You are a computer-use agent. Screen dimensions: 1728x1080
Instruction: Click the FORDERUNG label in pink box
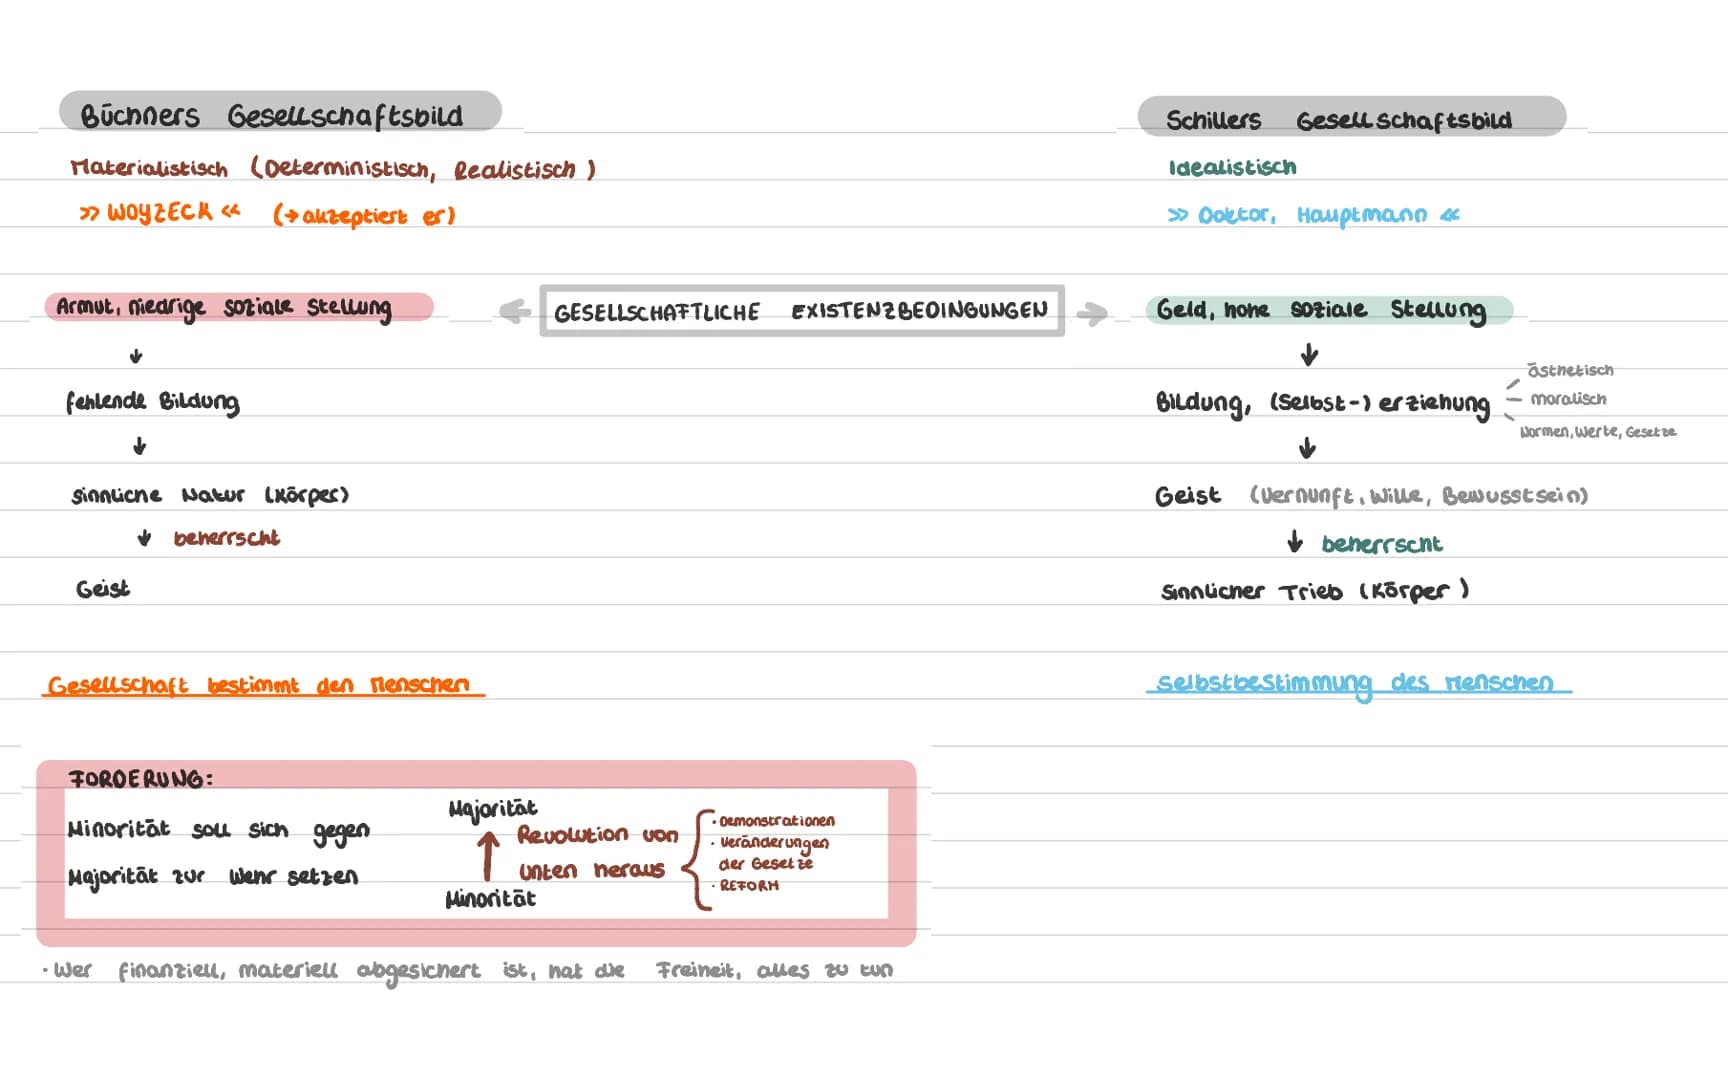pyautogui.click(x=141, y=778)
